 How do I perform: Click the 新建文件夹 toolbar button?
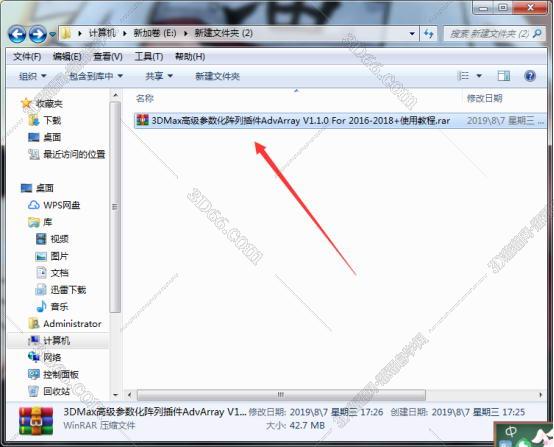[x=217, y=76]
